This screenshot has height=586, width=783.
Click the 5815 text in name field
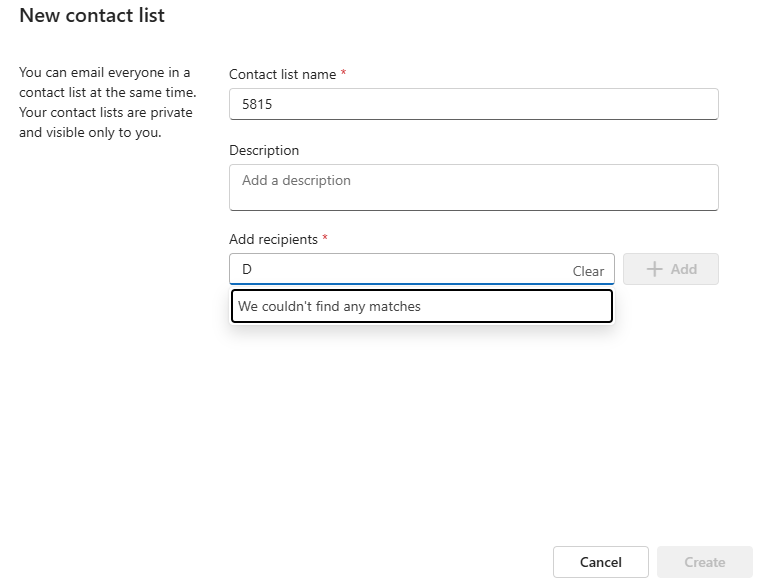257,104
